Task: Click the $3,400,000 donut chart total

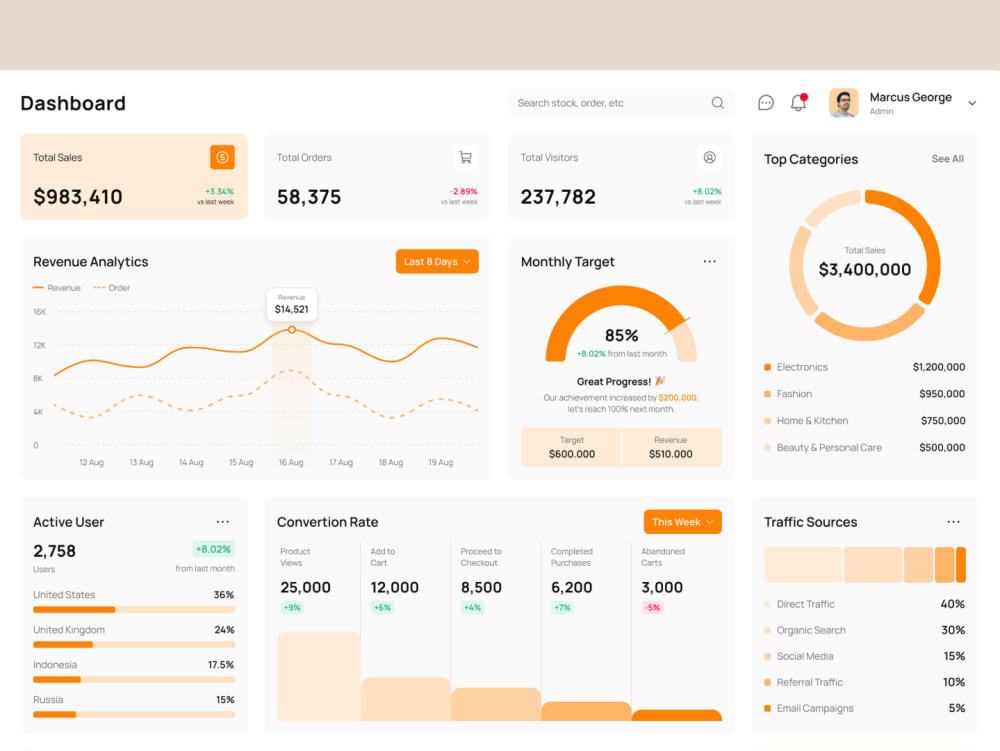Action: coord(865,270)
